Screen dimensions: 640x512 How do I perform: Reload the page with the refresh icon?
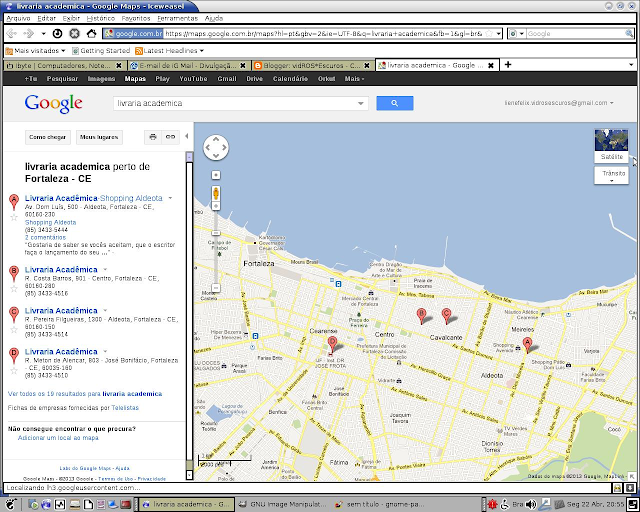pos(58,33)
